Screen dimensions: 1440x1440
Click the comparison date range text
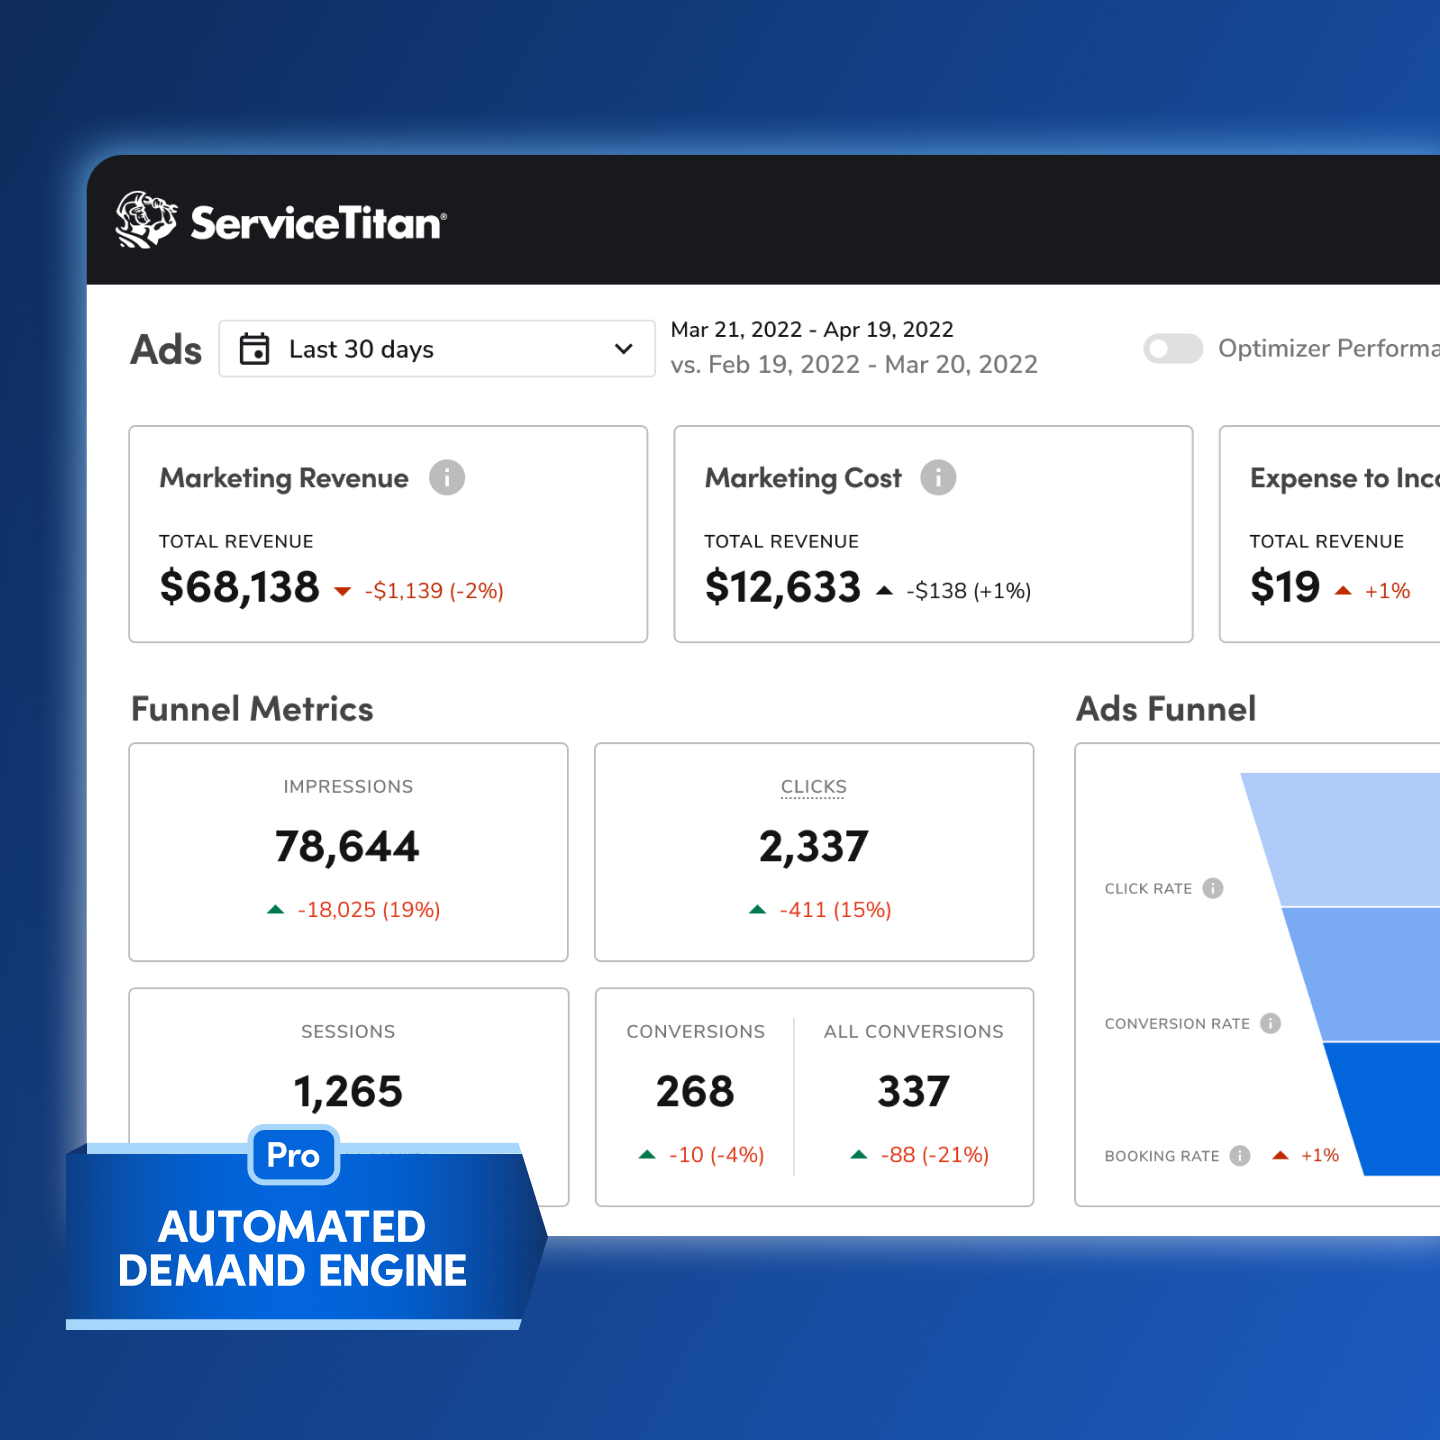pyautogui.click(x=855, y=363)
